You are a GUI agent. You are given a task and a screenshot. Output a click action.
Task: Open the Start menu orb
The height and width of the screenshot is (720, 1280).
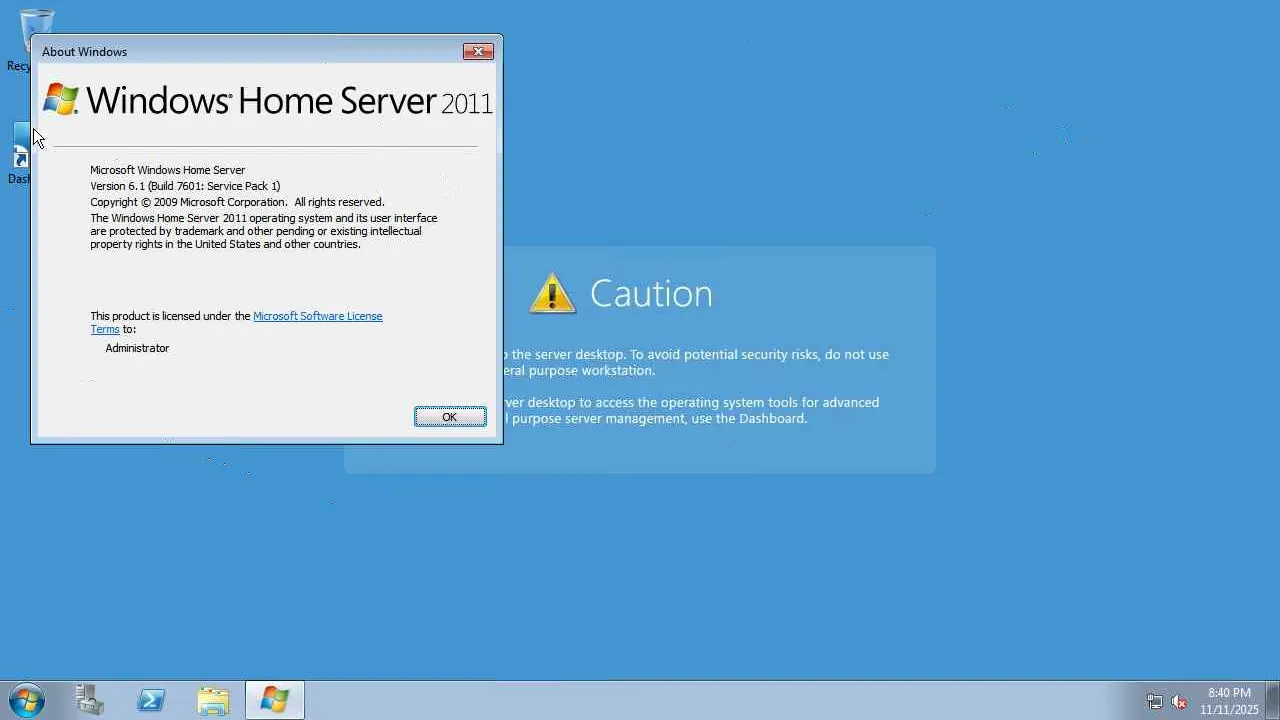[x=26, y=700]
